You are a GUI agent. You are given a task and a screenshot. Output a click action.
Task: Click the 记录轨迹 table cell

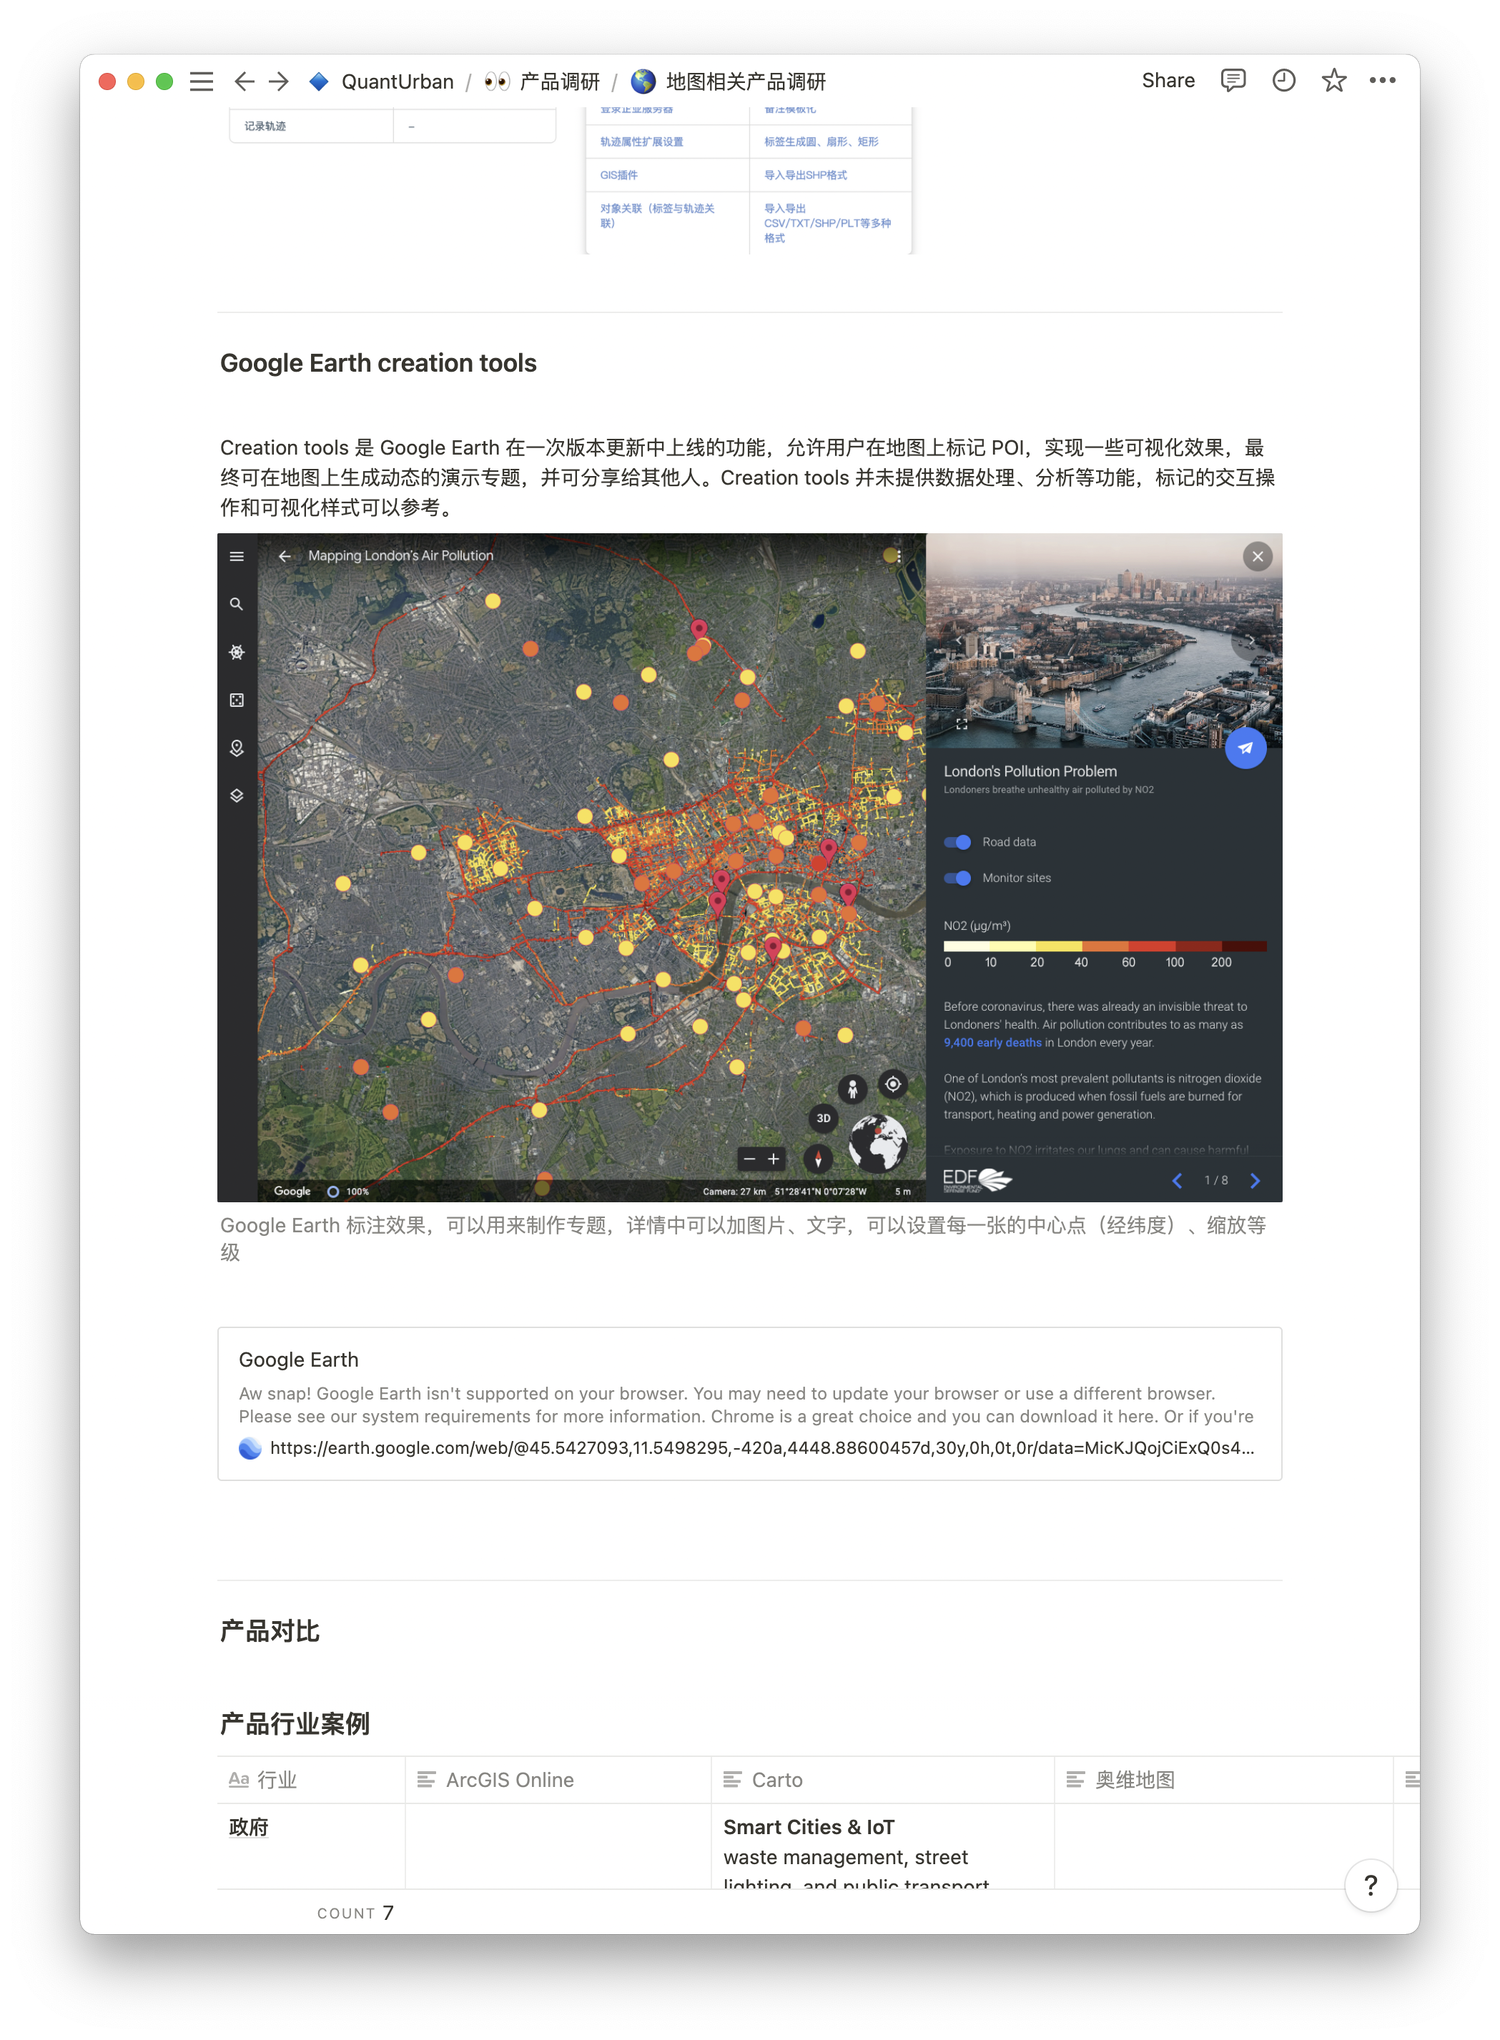(x=311, y=126)
